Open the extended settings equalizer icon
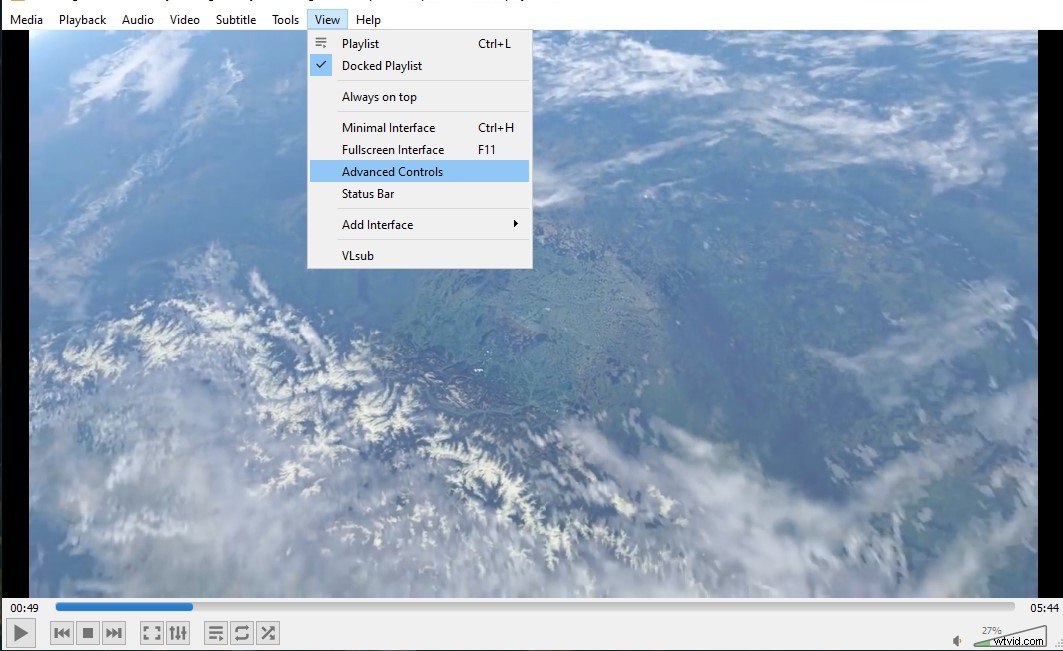Screen dimensions: 1063x651 [177, 632]
